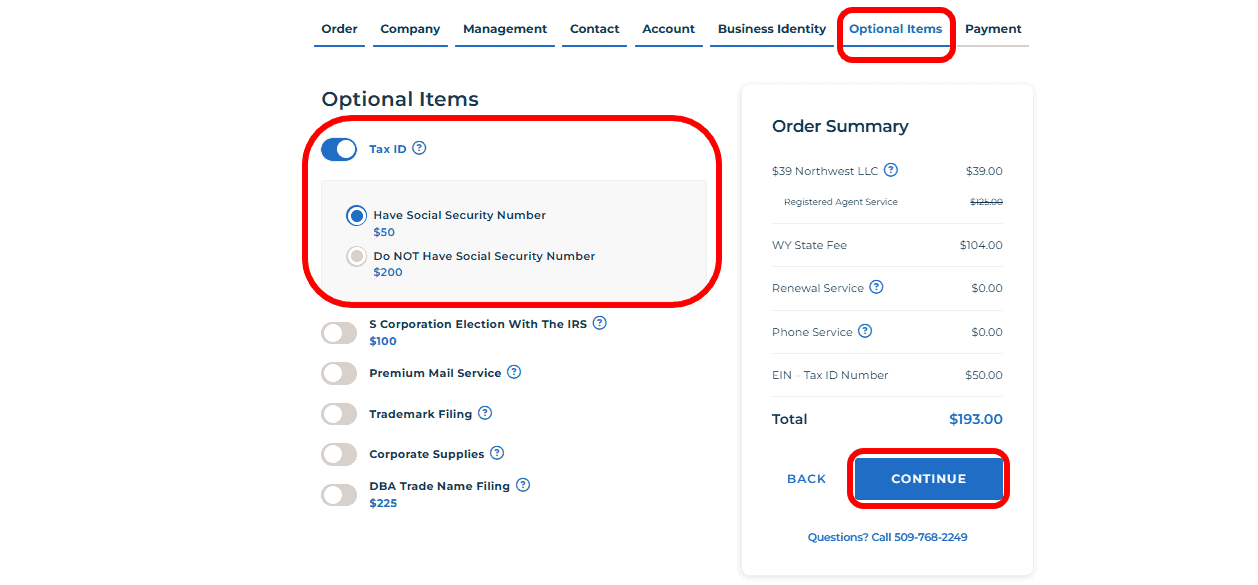Enable S Corporation Election toggle

coord(339,333)
